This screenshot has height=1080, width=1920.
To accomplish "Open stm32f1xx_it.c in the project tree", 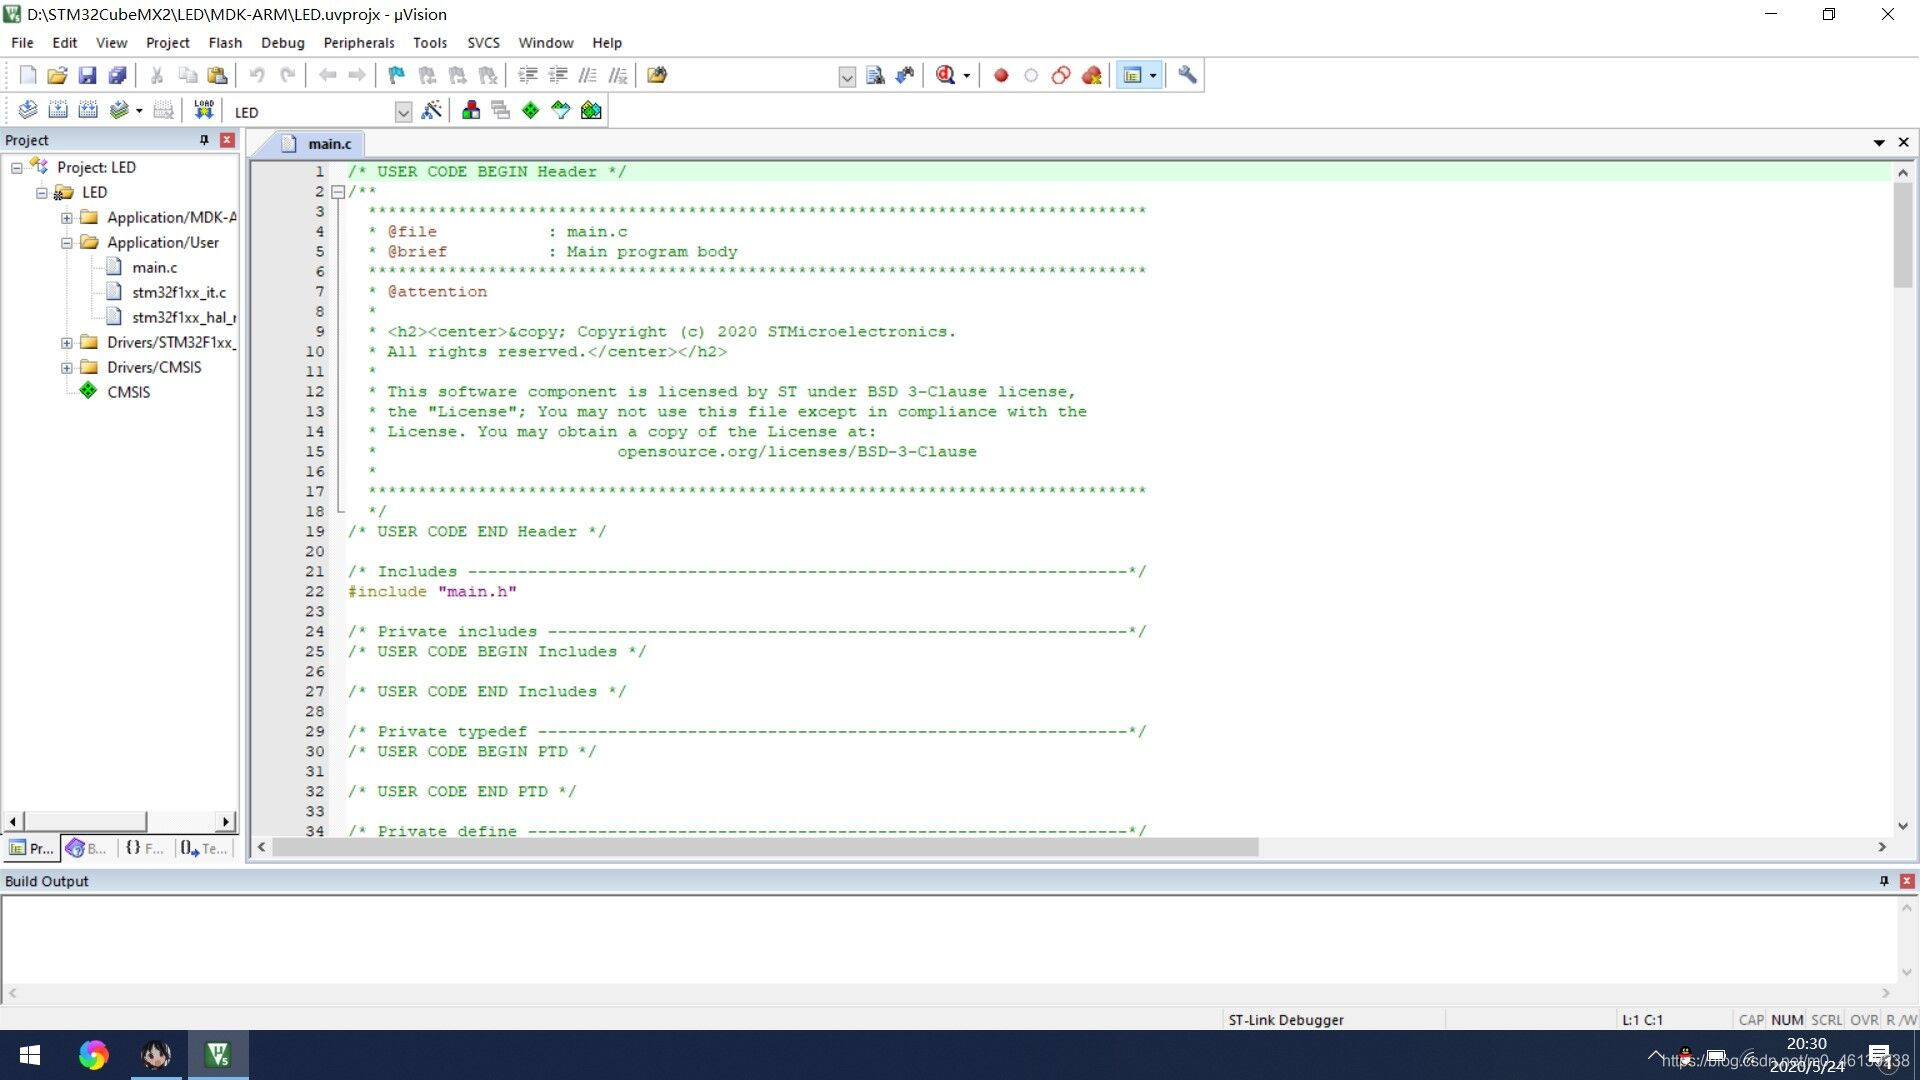I will click(179, 292).
